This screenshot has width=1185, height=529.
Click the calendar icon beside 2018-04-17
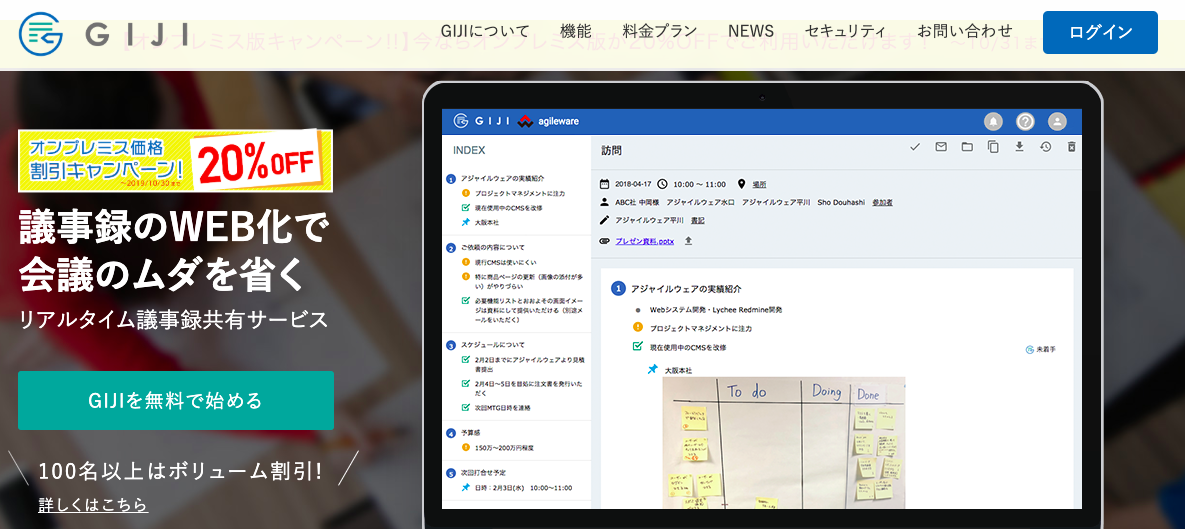click(604, 184)
